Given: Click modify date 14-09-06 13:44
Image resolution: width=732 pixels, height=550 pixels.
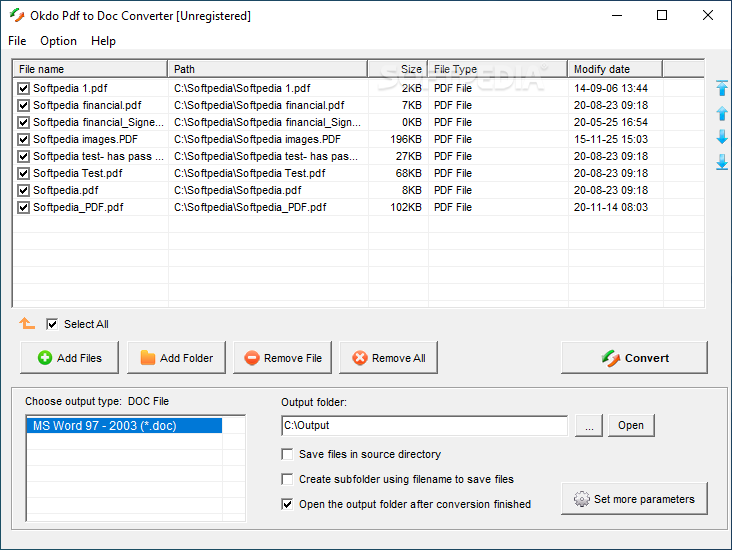Looking at the screenshot, I should tap(611, 88).
